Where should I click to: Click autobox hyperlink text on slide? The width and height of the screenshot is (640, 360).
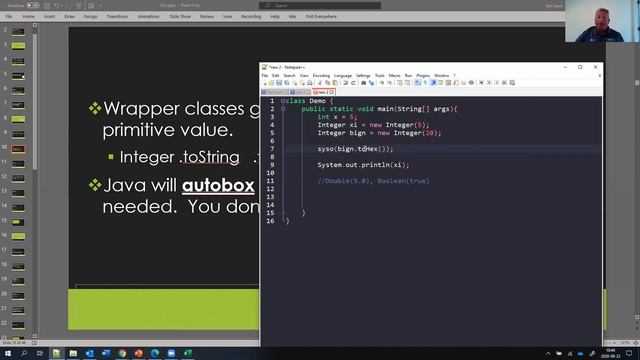point(218,186)
